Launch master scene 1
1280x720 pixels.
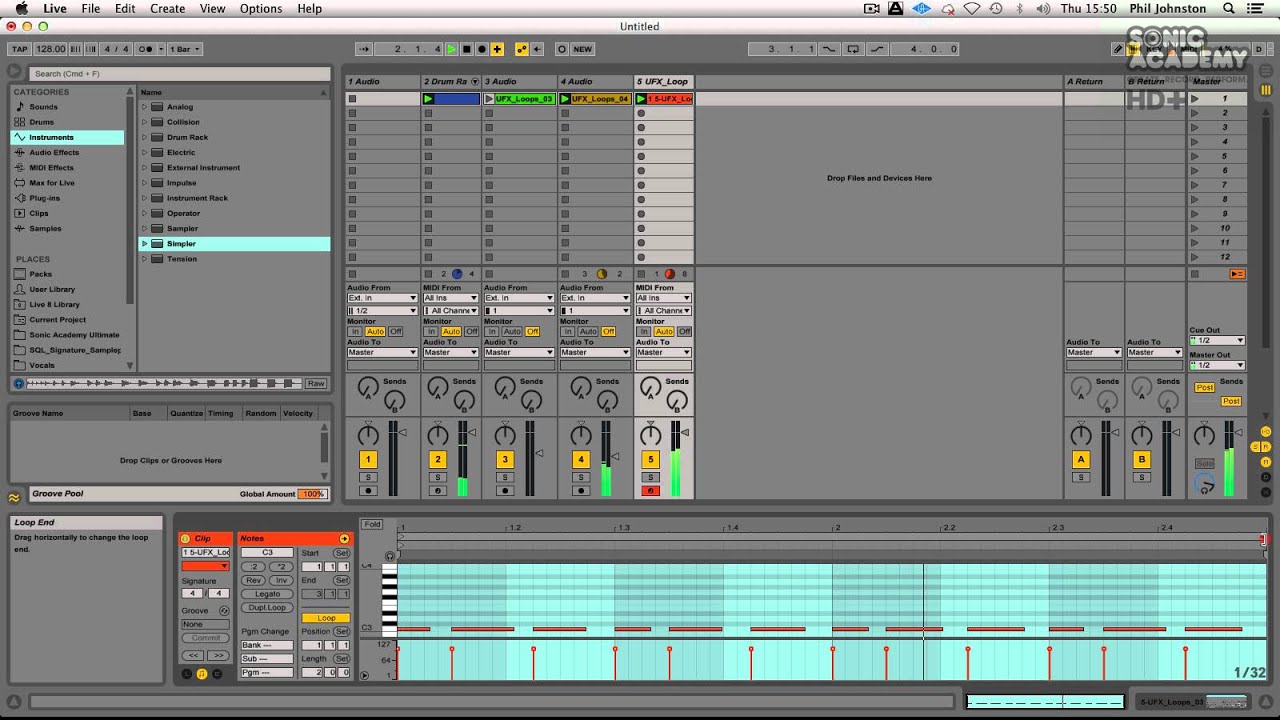tap(1194, 99)
